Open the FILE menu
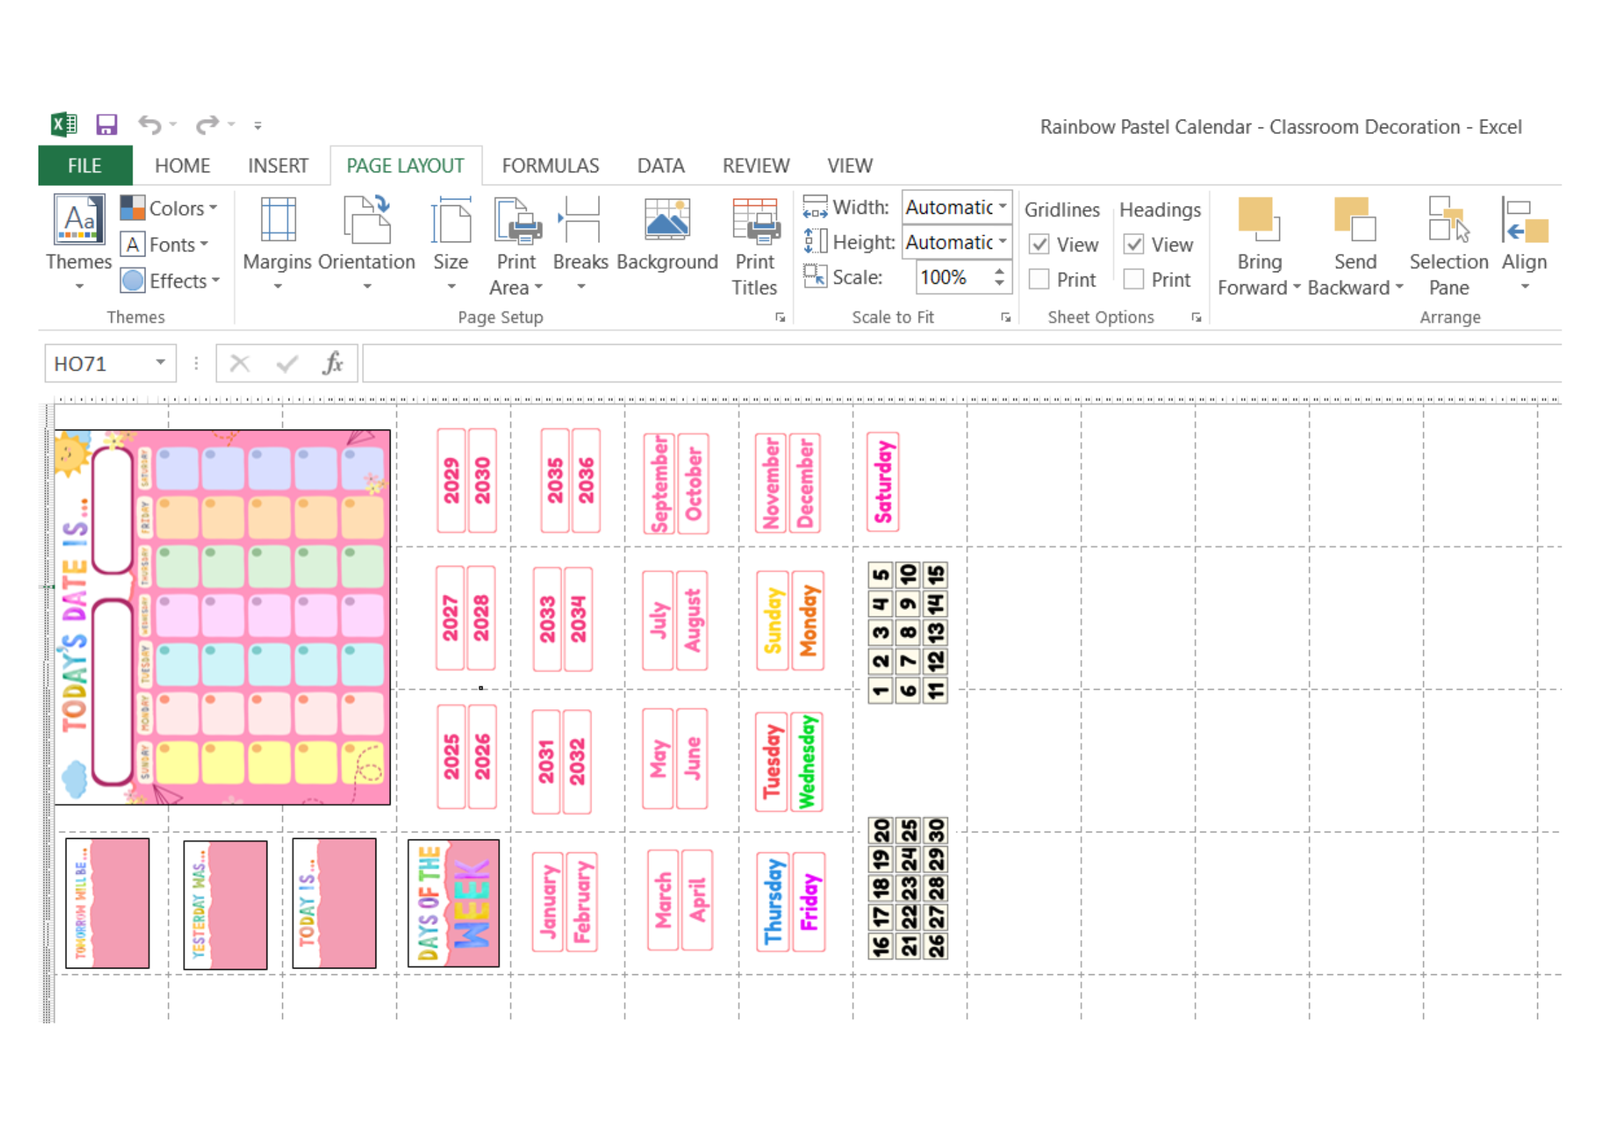The width and height of the screenshot is (1600, 1131). click(83, 165)
